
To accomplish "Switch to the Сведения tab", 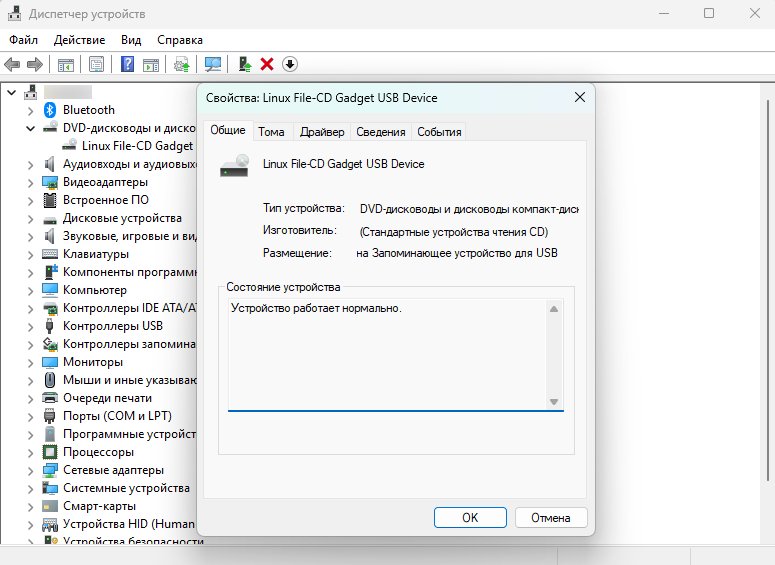I will pyautogui.click(x=381, y=132).
